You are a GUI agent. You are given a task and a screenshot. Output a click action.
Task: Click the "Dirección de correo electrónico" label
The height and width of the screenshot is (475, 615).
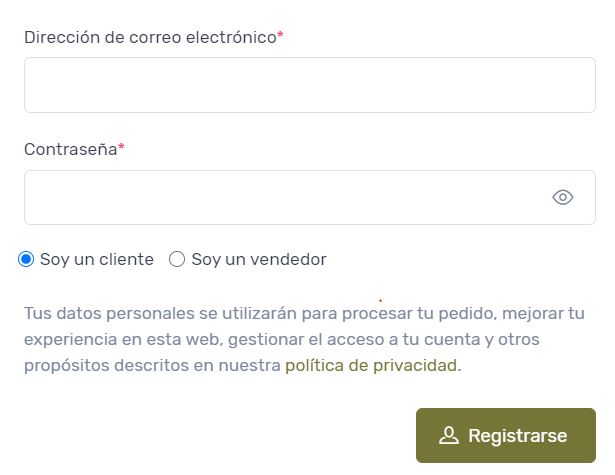[150, 38]
